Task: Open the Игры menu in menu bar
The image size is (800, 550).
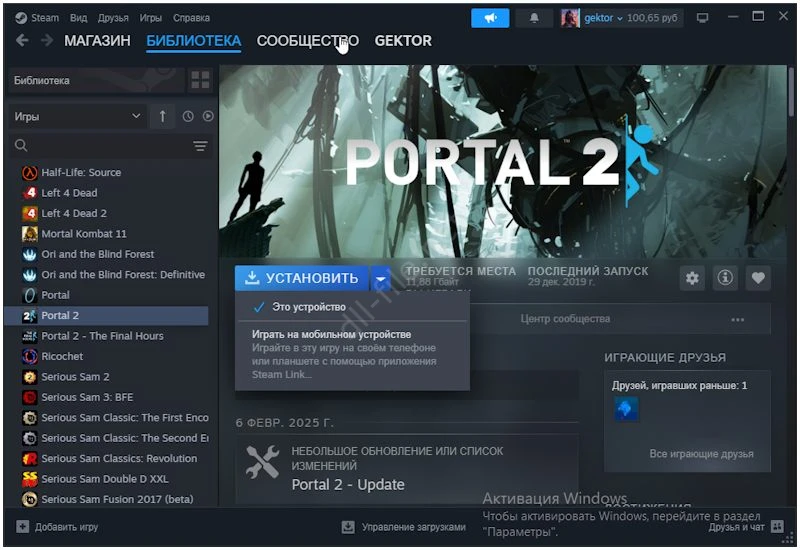Action: click(x=151, y=18)
